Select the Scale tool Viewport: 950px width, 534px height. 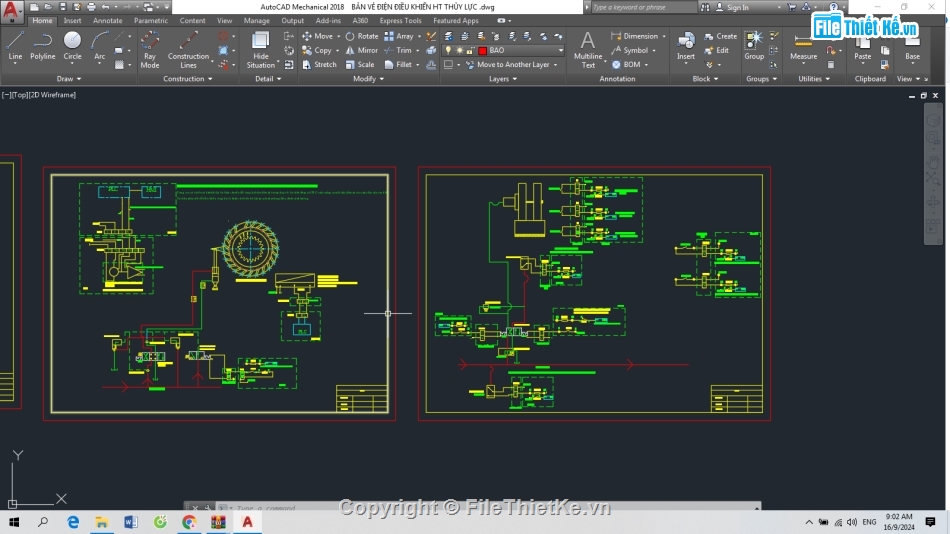(360, 64)
